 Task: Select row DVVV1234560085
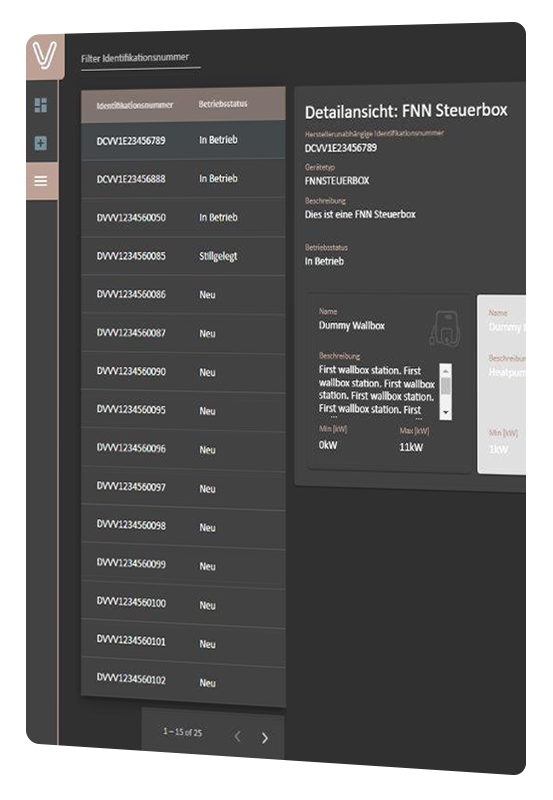pyautogui.click(x=183, y=256)
